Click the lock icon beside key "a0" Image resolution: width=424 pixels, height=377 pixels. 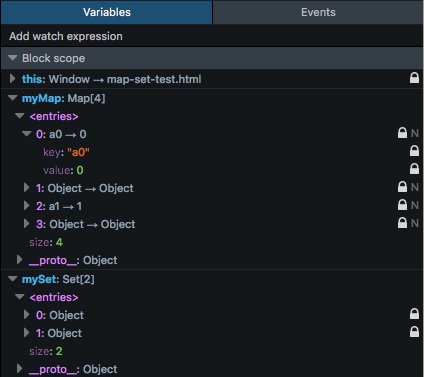(x=414, y=151)
